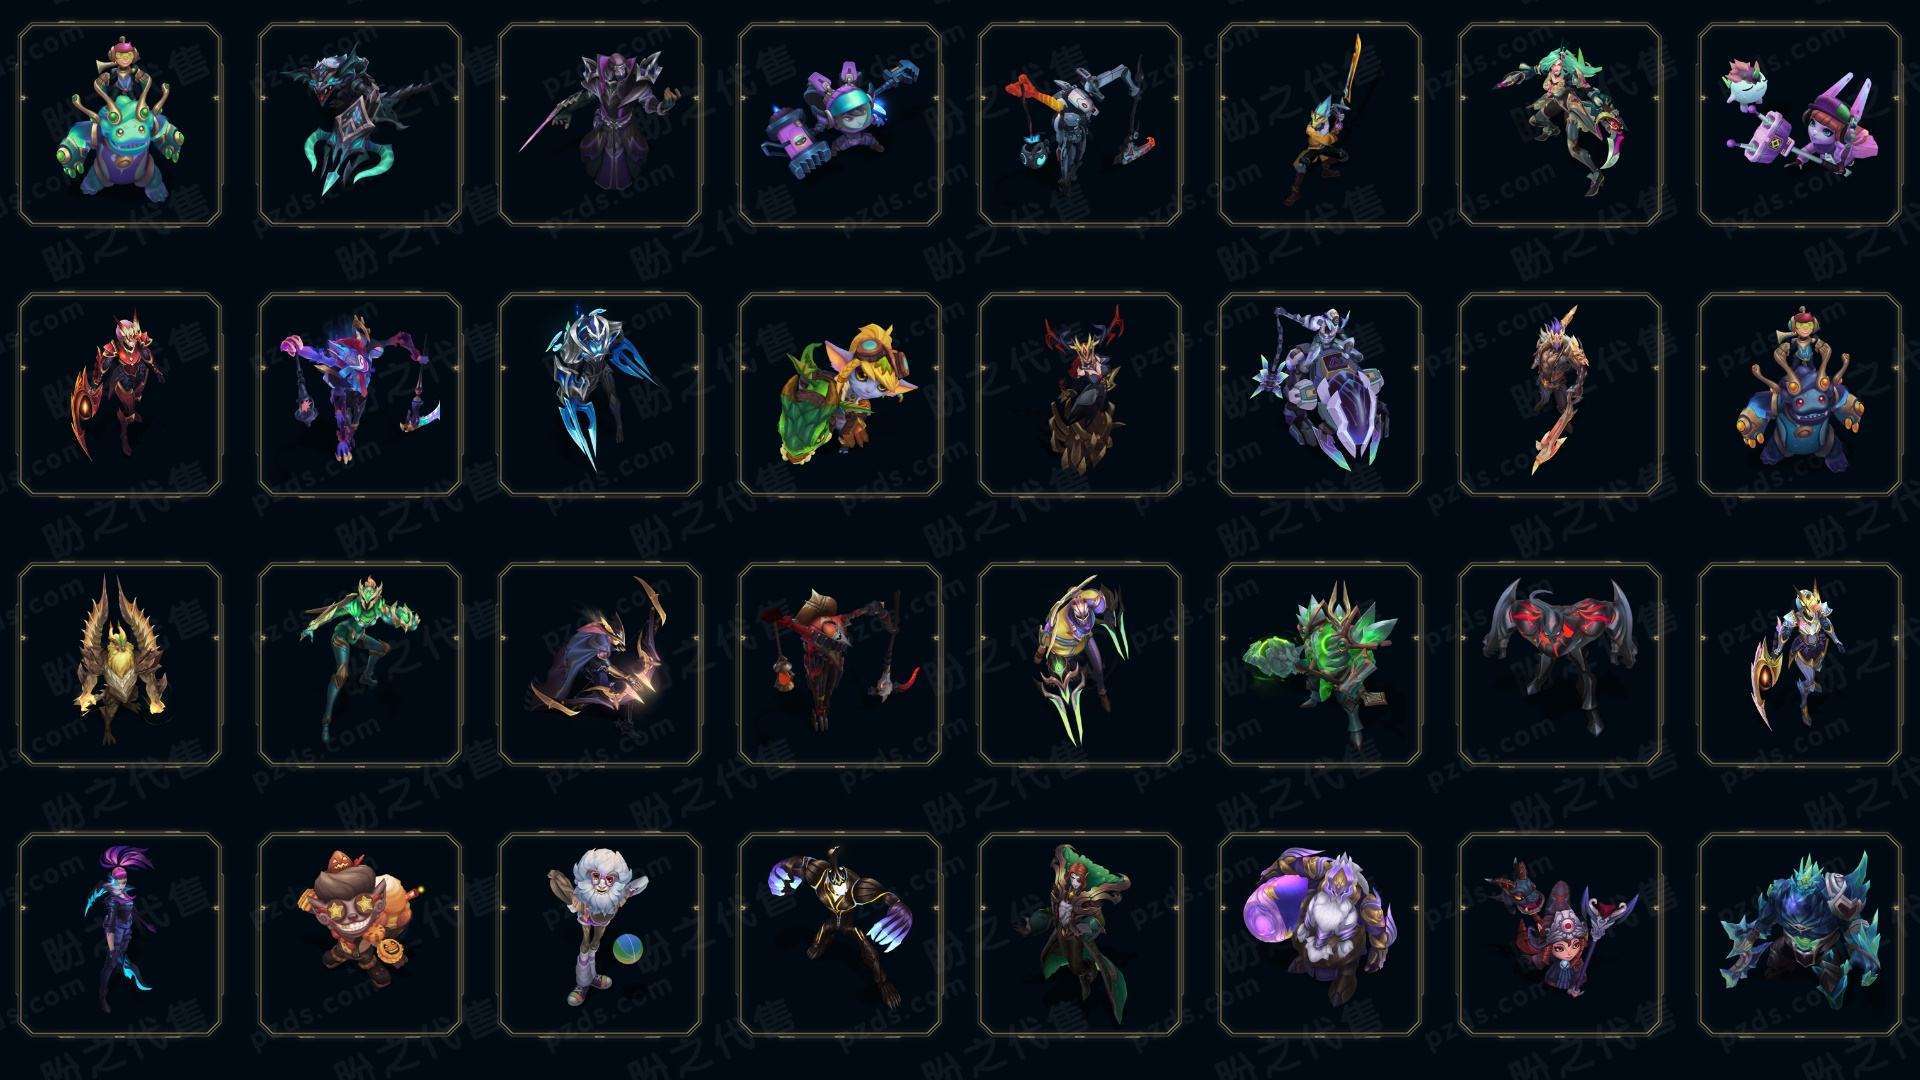Select the small character wielding giant golden sword
The height and width of the screenshot is (1080, 1920).
click(x=1320, y=124)
